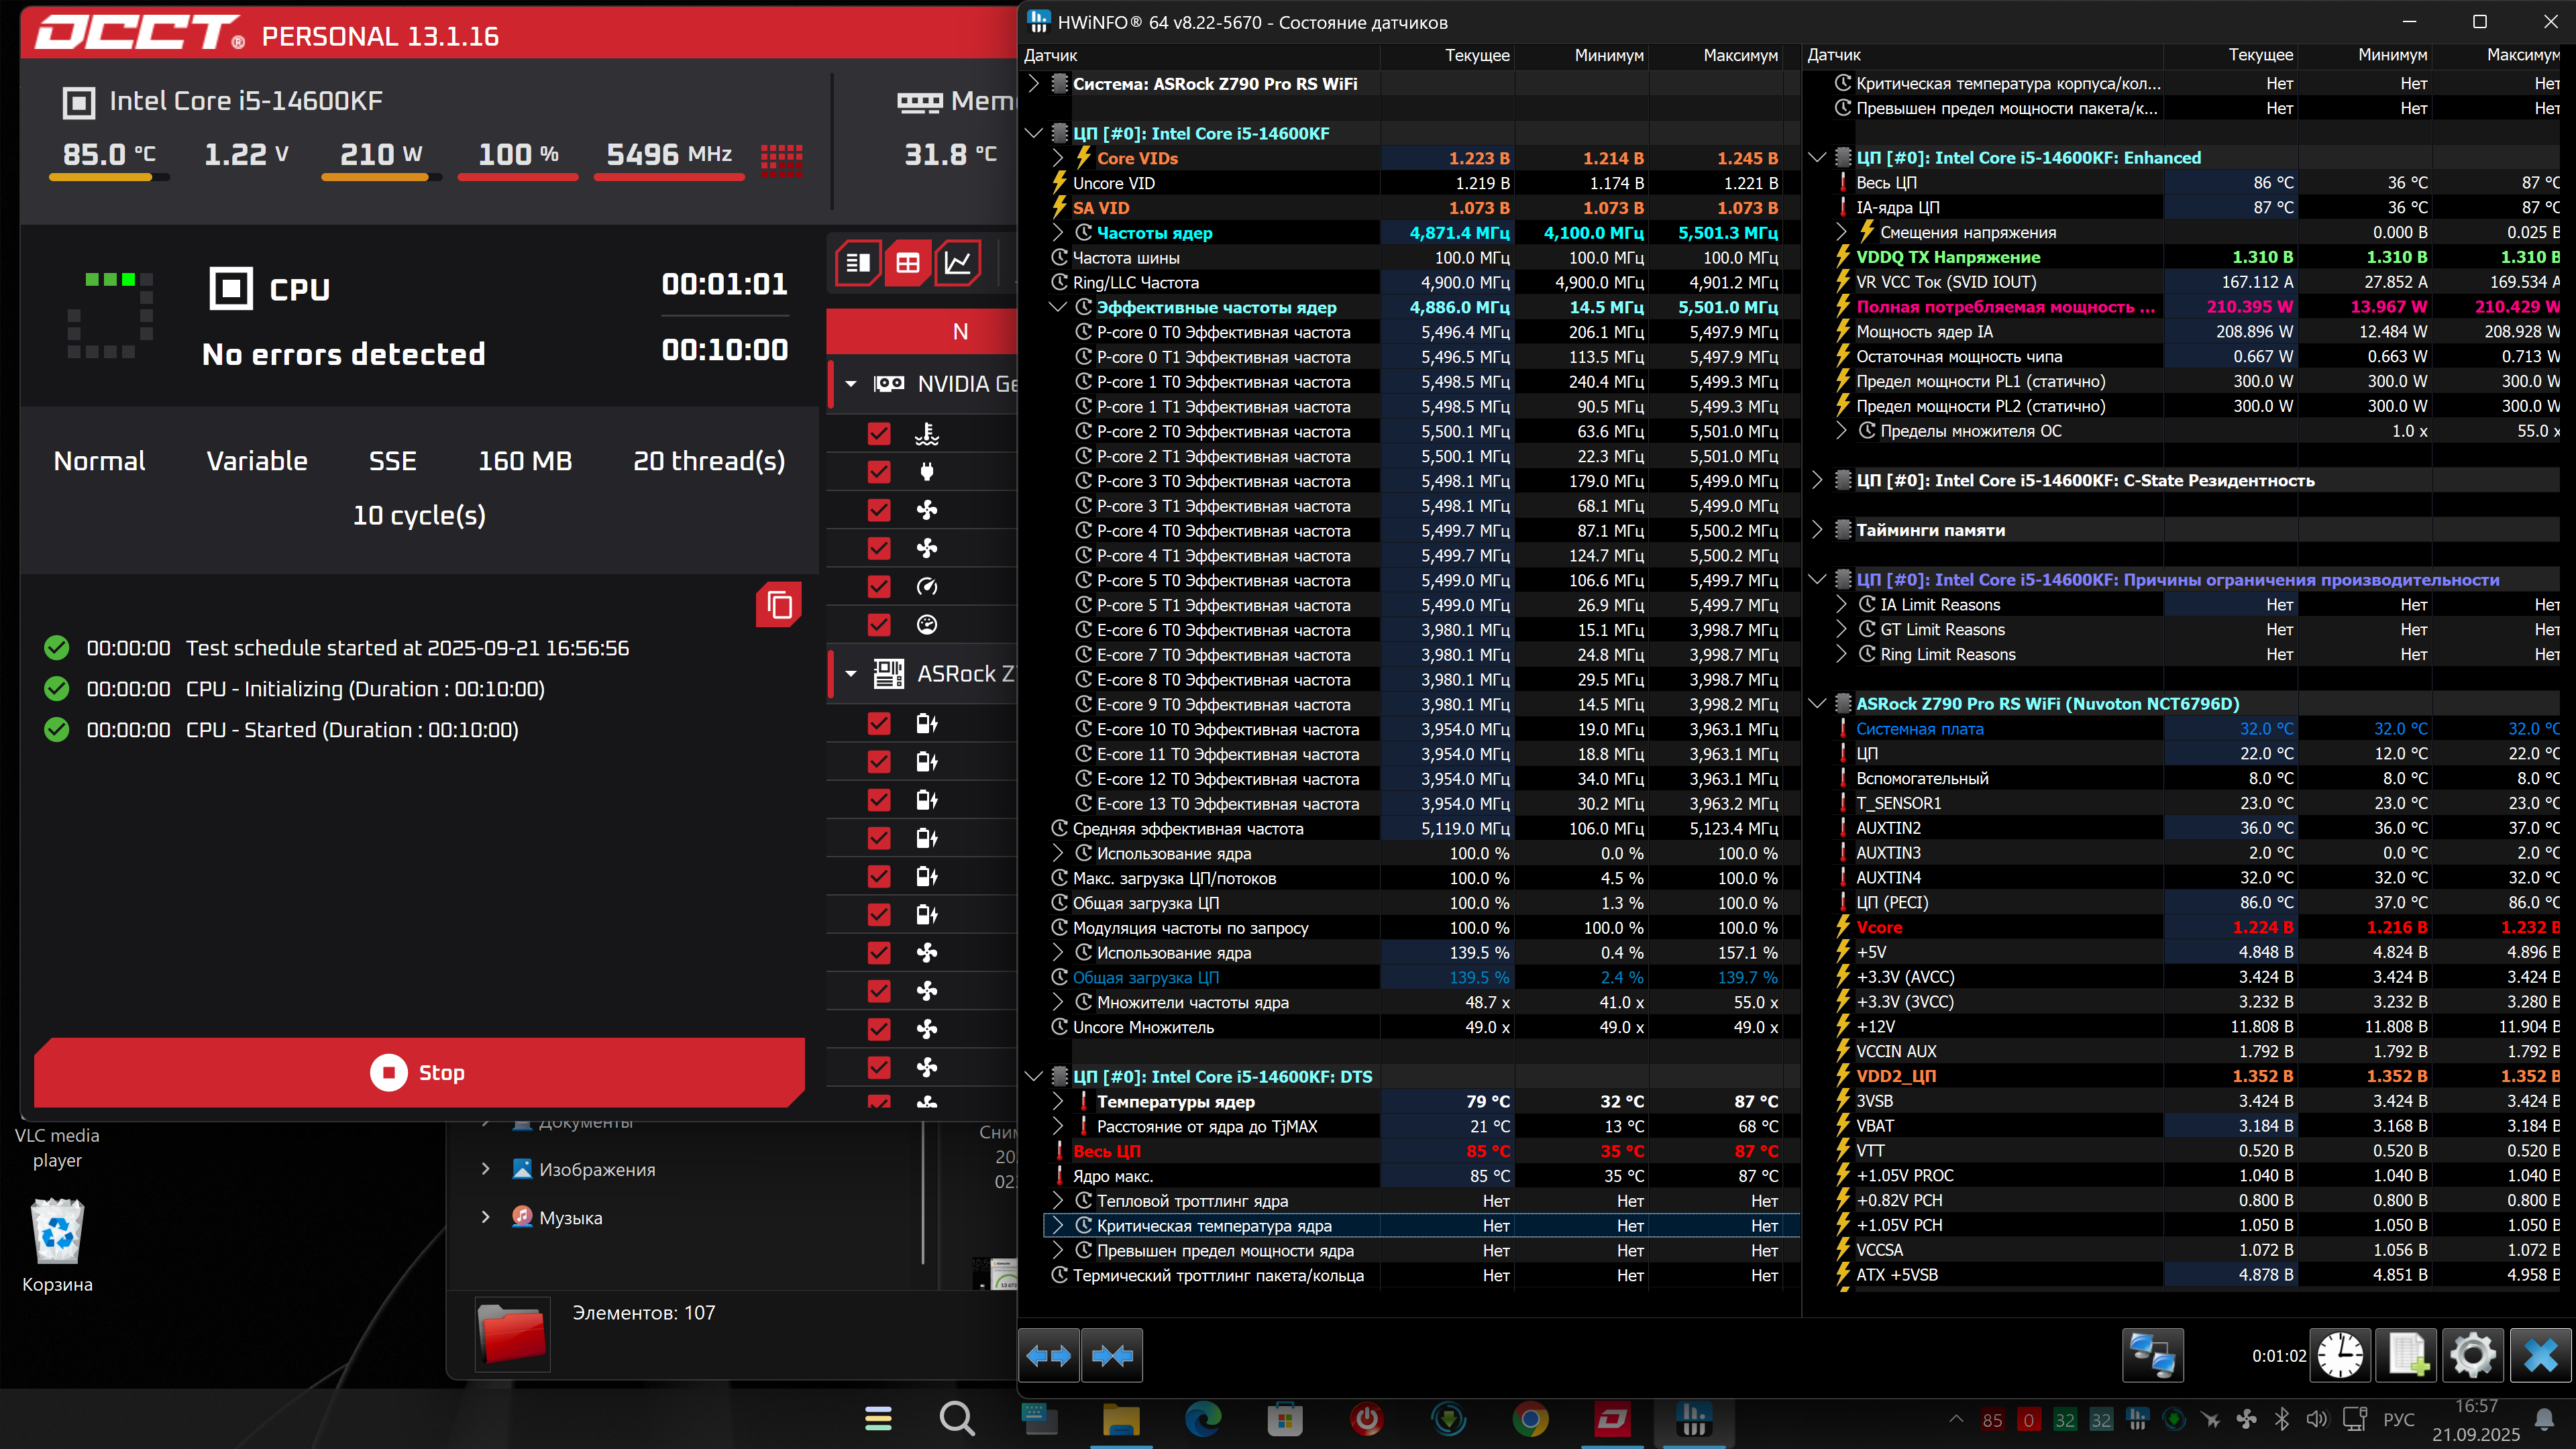This screenshot has width=2576, height=1449.
Task: Select OCCT table view icon
Action: pos(907,263)
